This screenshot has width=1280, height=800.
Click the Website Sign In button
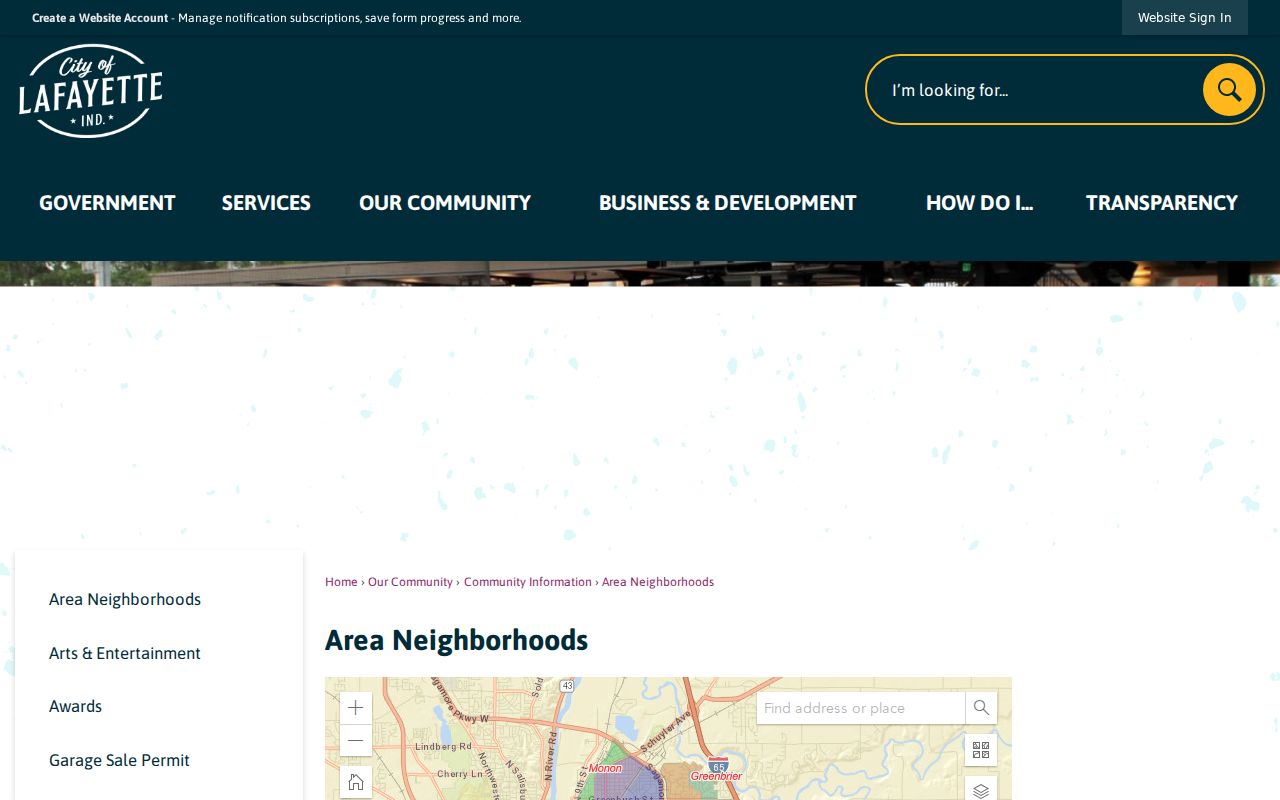pos(1185,17)
